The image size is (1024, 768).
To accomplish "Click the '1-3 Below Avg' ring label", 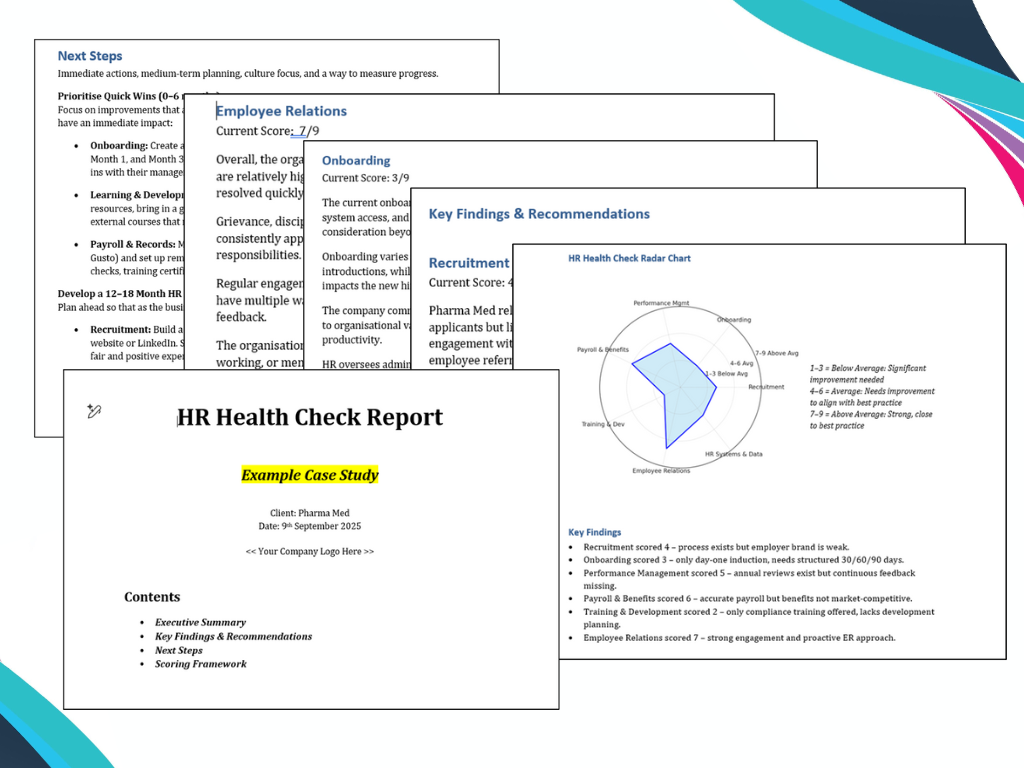I will 727,374.
